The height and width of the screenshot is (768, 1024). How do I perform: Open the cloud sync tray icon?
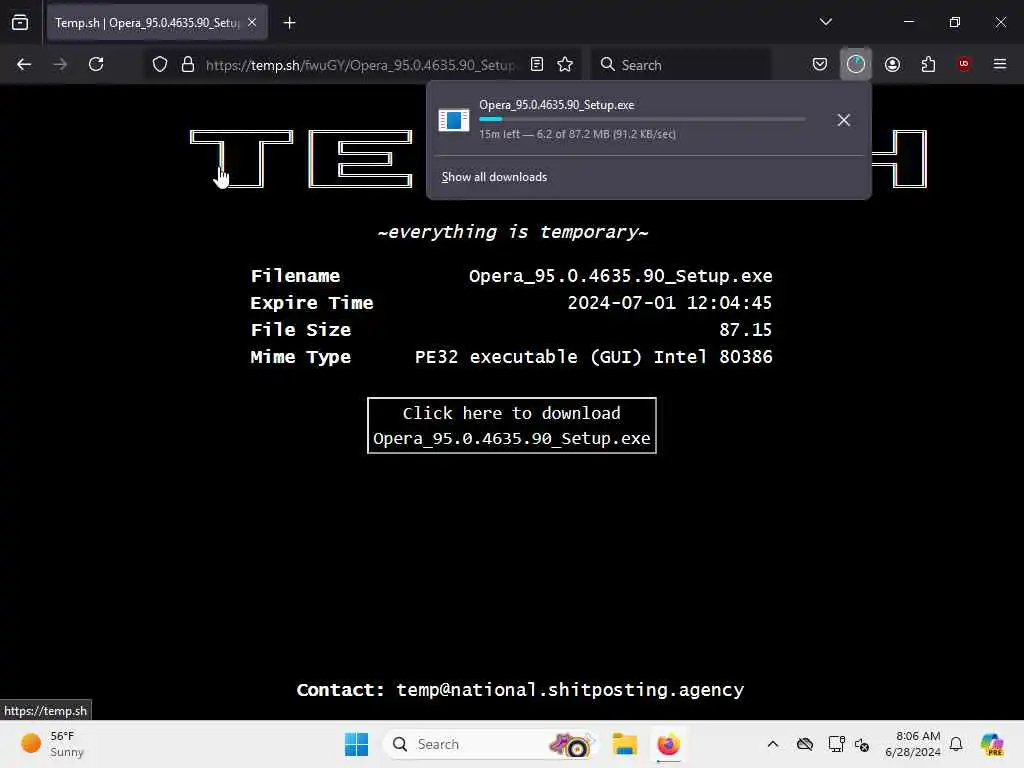tap(805, 744)
